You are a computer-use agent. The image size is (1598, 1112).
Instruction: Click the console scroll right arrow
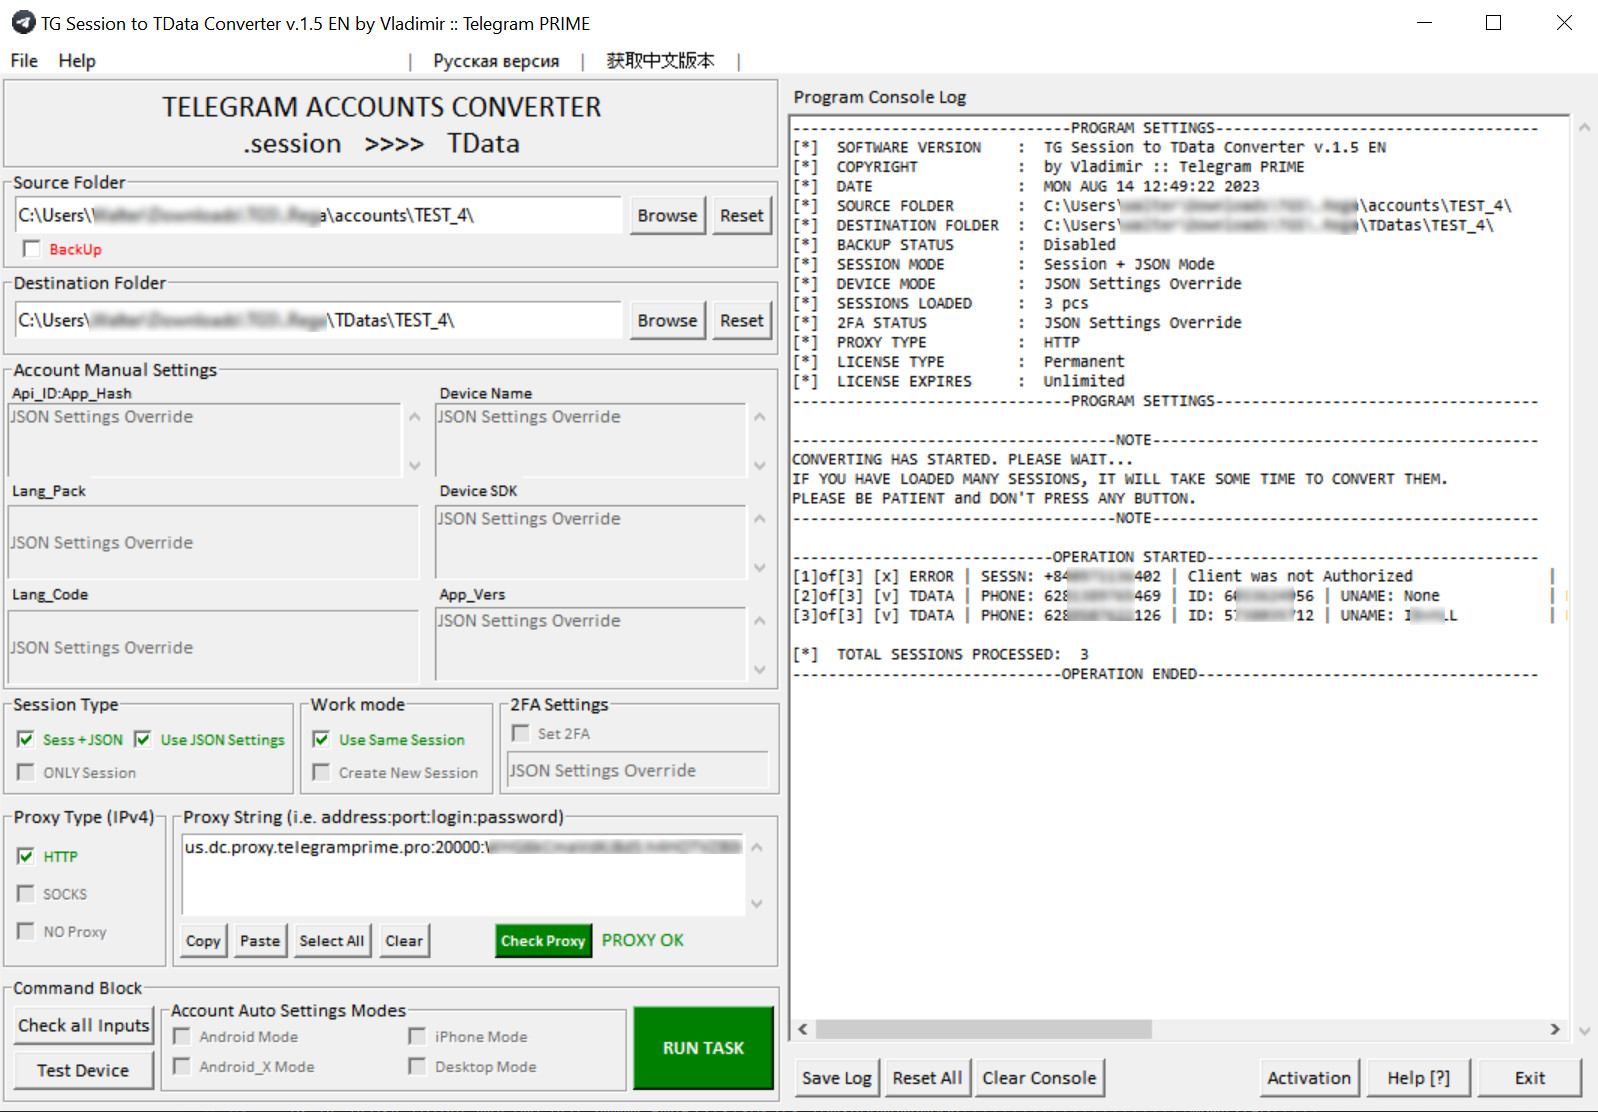pos(1555,1029)
